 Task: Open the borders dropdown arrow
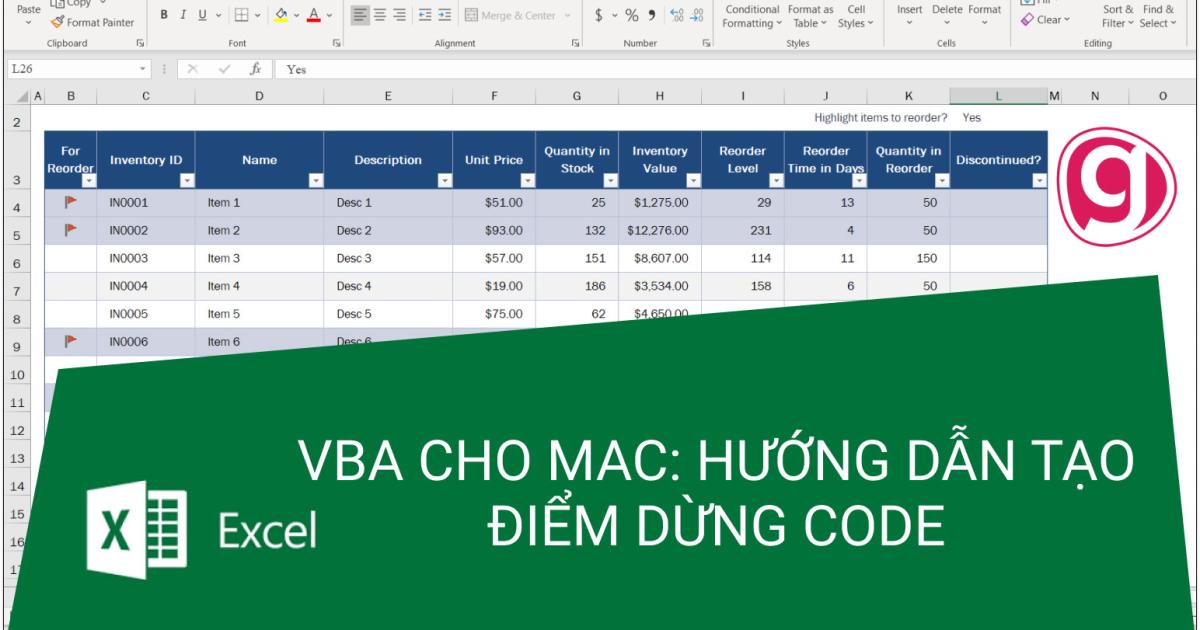tap(257, 15)
